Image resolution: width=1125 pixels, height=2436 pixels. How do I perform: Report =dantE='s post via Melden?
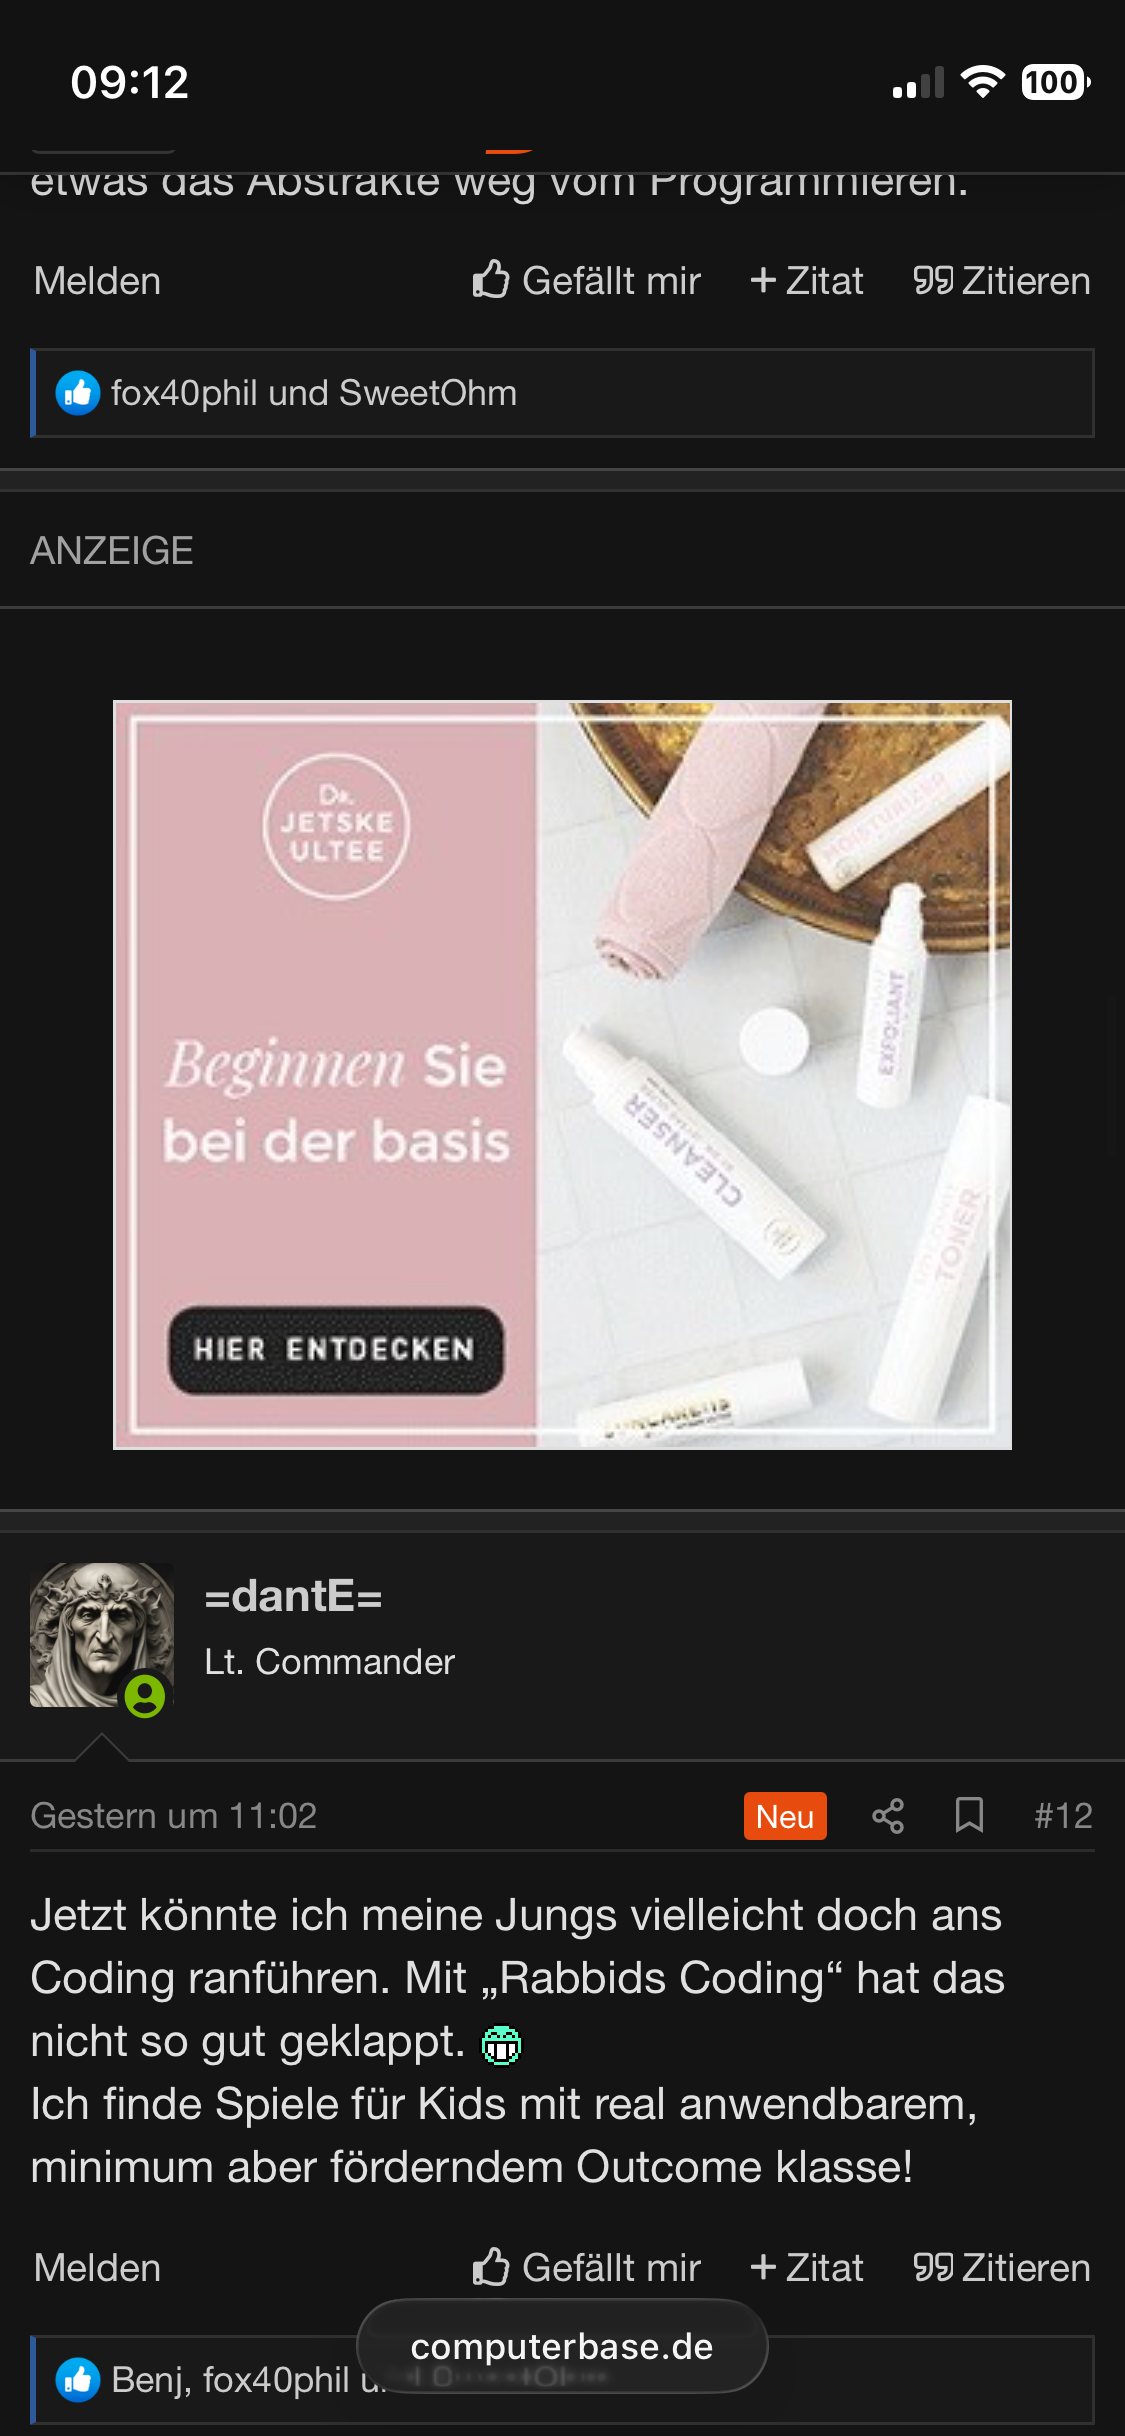(97, 2268)
